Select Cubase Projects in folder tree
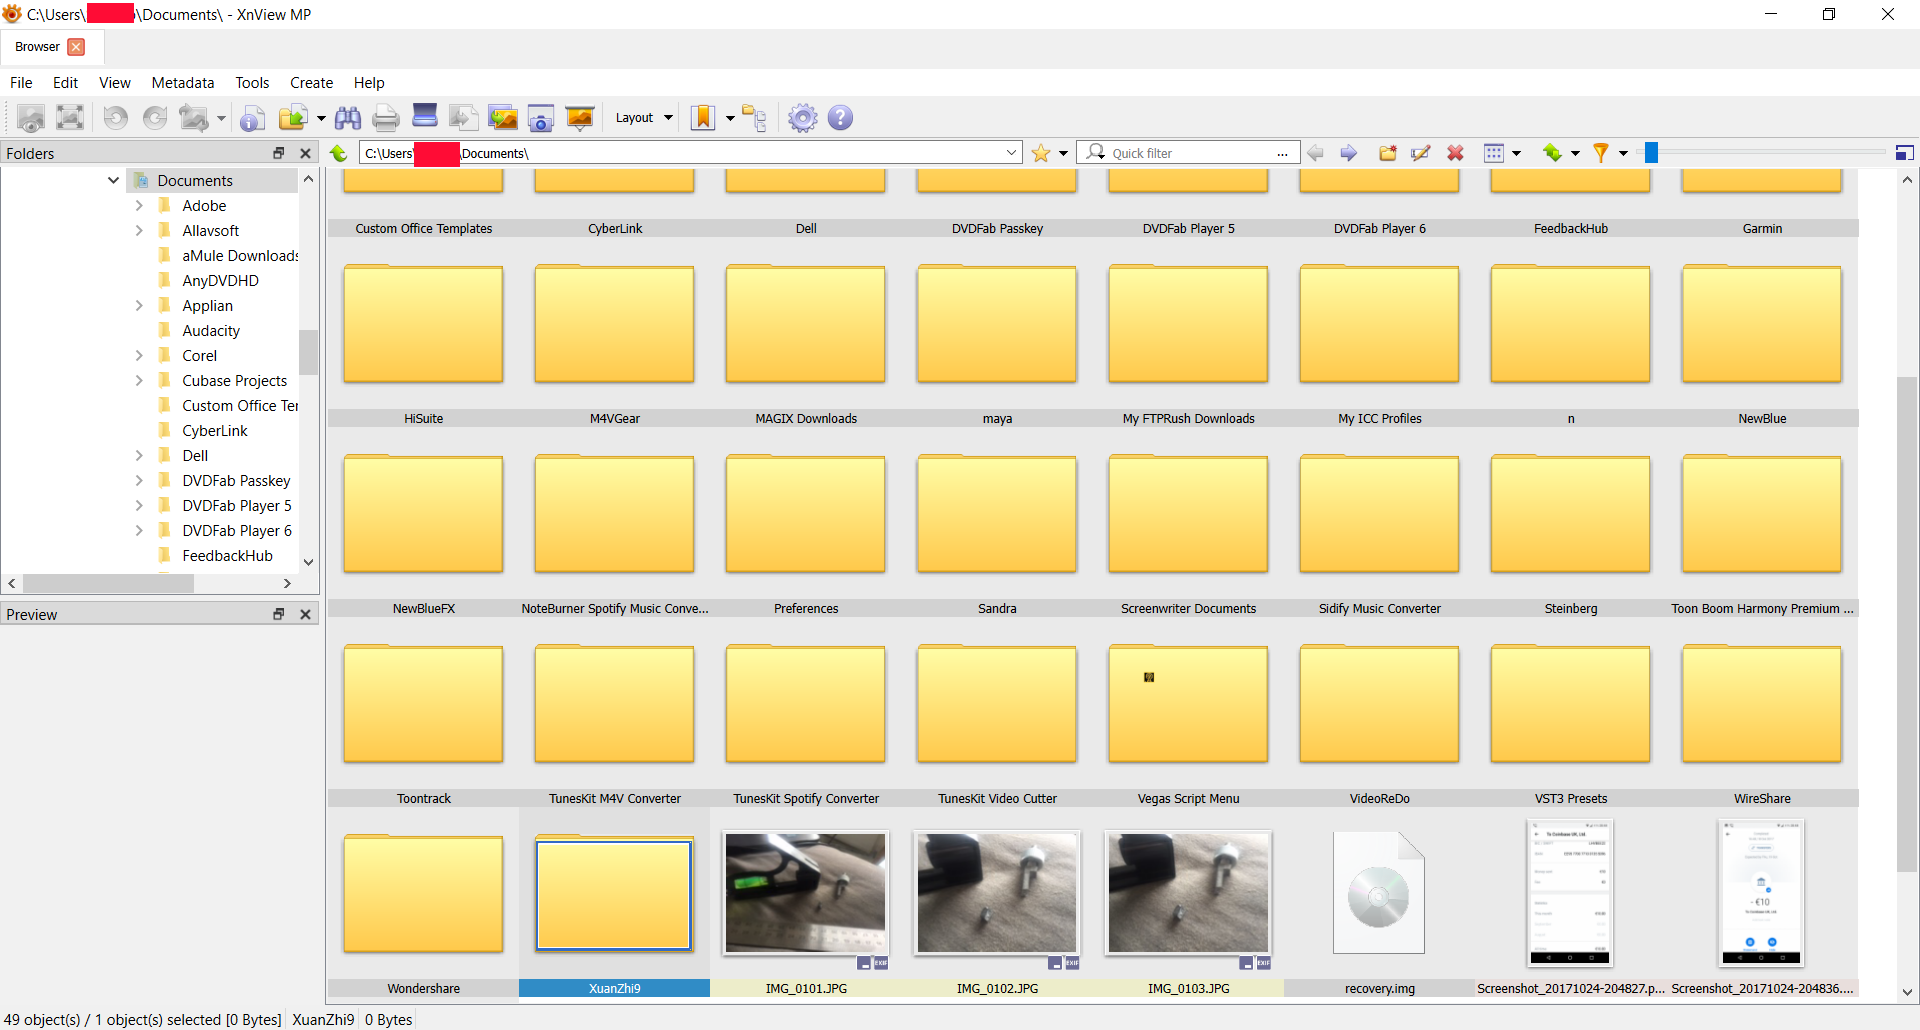 coord(234,381)
